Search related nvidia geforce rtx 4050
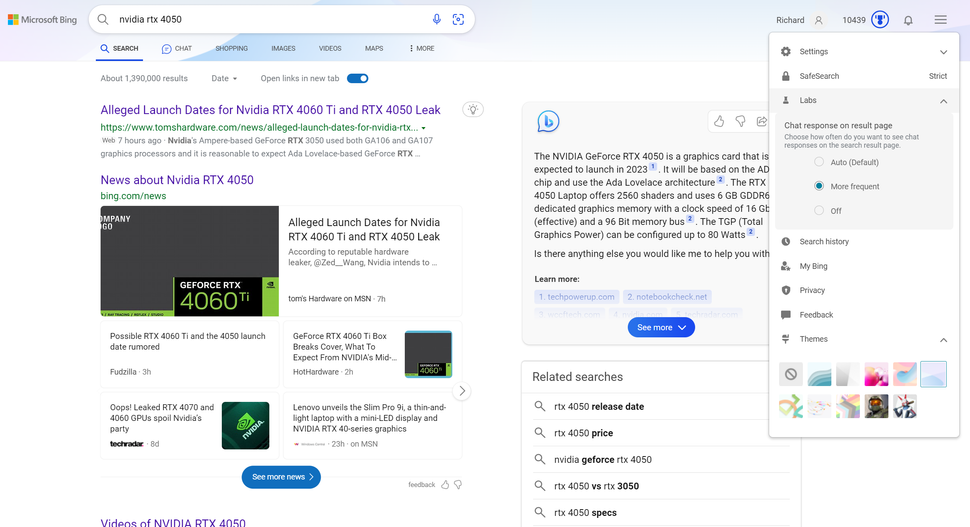Screen dimensions: 970x527 (603, 460)
